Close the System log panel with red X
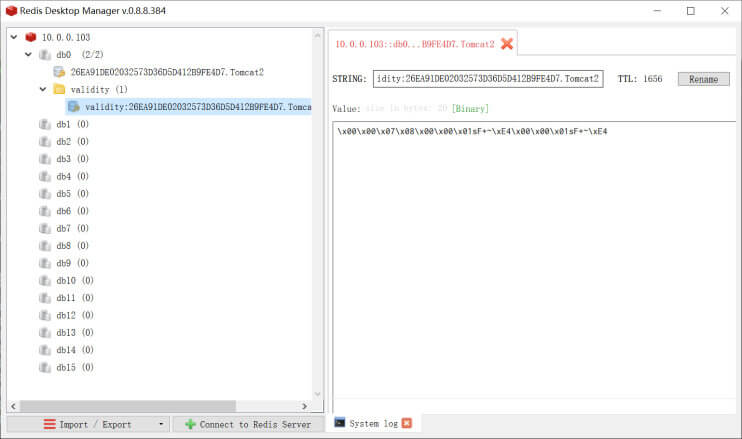742x439 pixels. pyautogui.click(x=406, y=423)
